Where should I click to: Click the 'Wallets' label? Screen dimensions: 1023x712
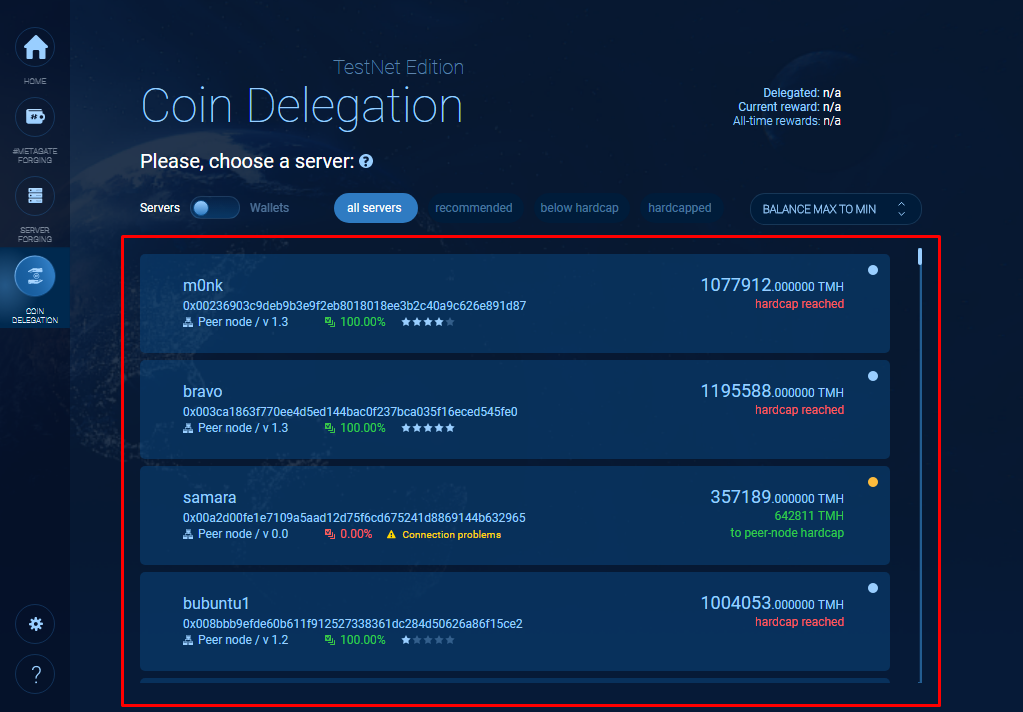coord(269,208)
